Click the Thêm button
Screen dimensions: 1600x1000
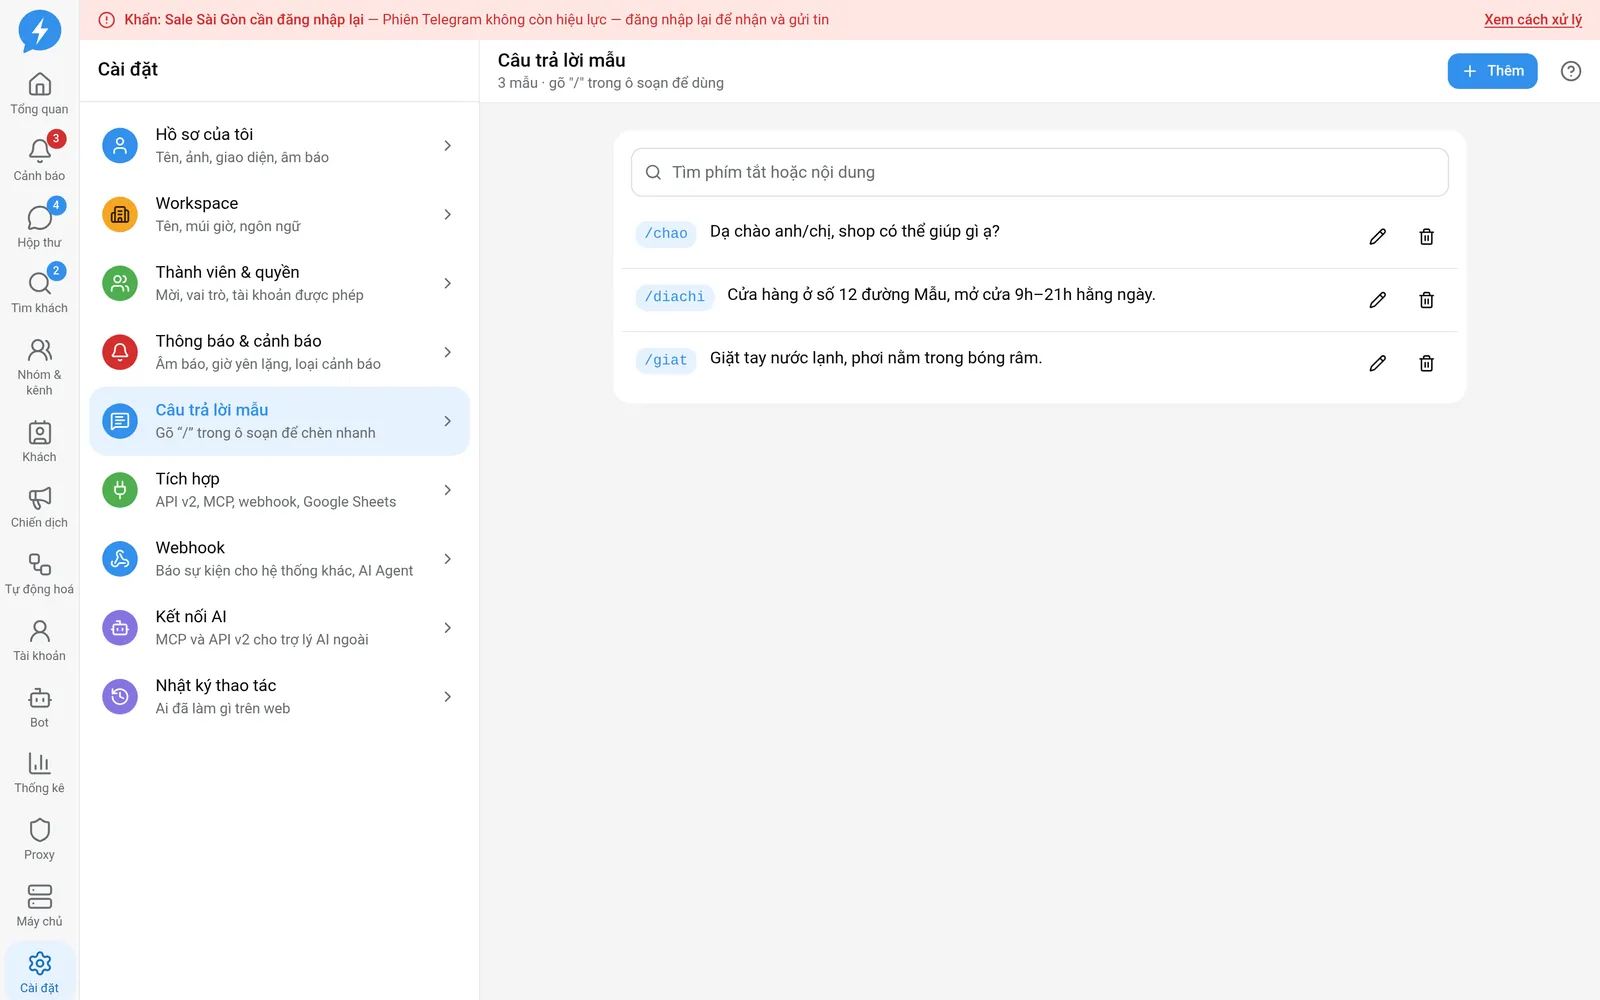pos(1492,71)
